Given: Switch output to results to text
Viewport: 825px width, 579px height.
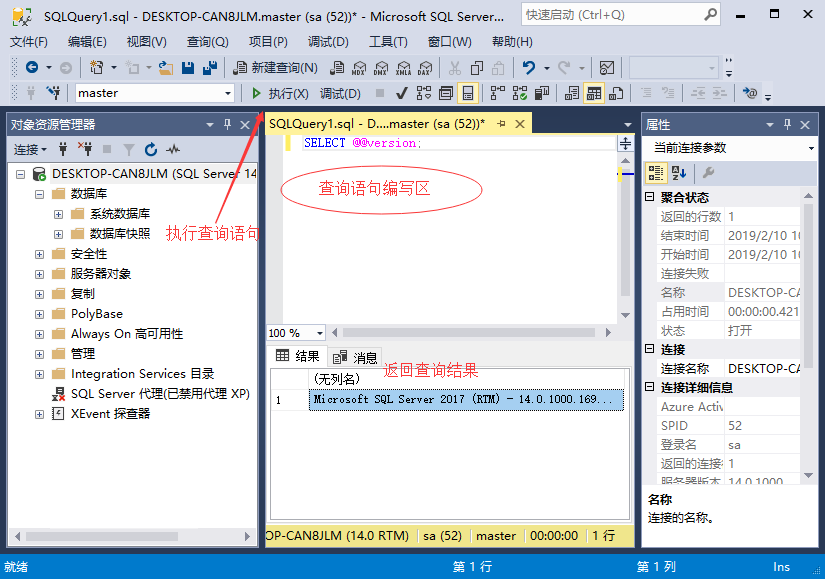Looking at the screenshot, I should [571, 93].
